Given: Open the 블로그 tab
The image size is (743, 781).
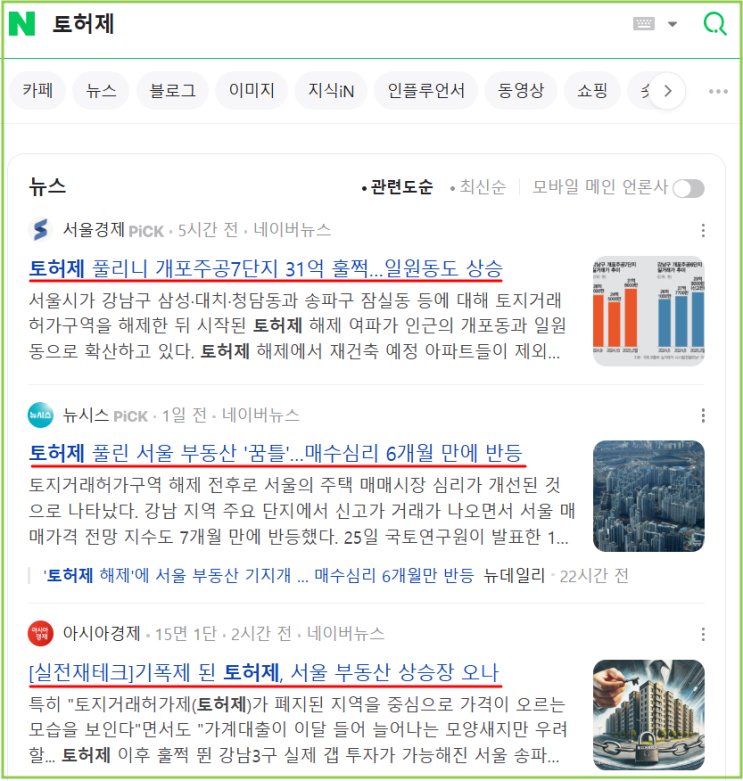Looking at the screenshot, I should pos(172,91).
